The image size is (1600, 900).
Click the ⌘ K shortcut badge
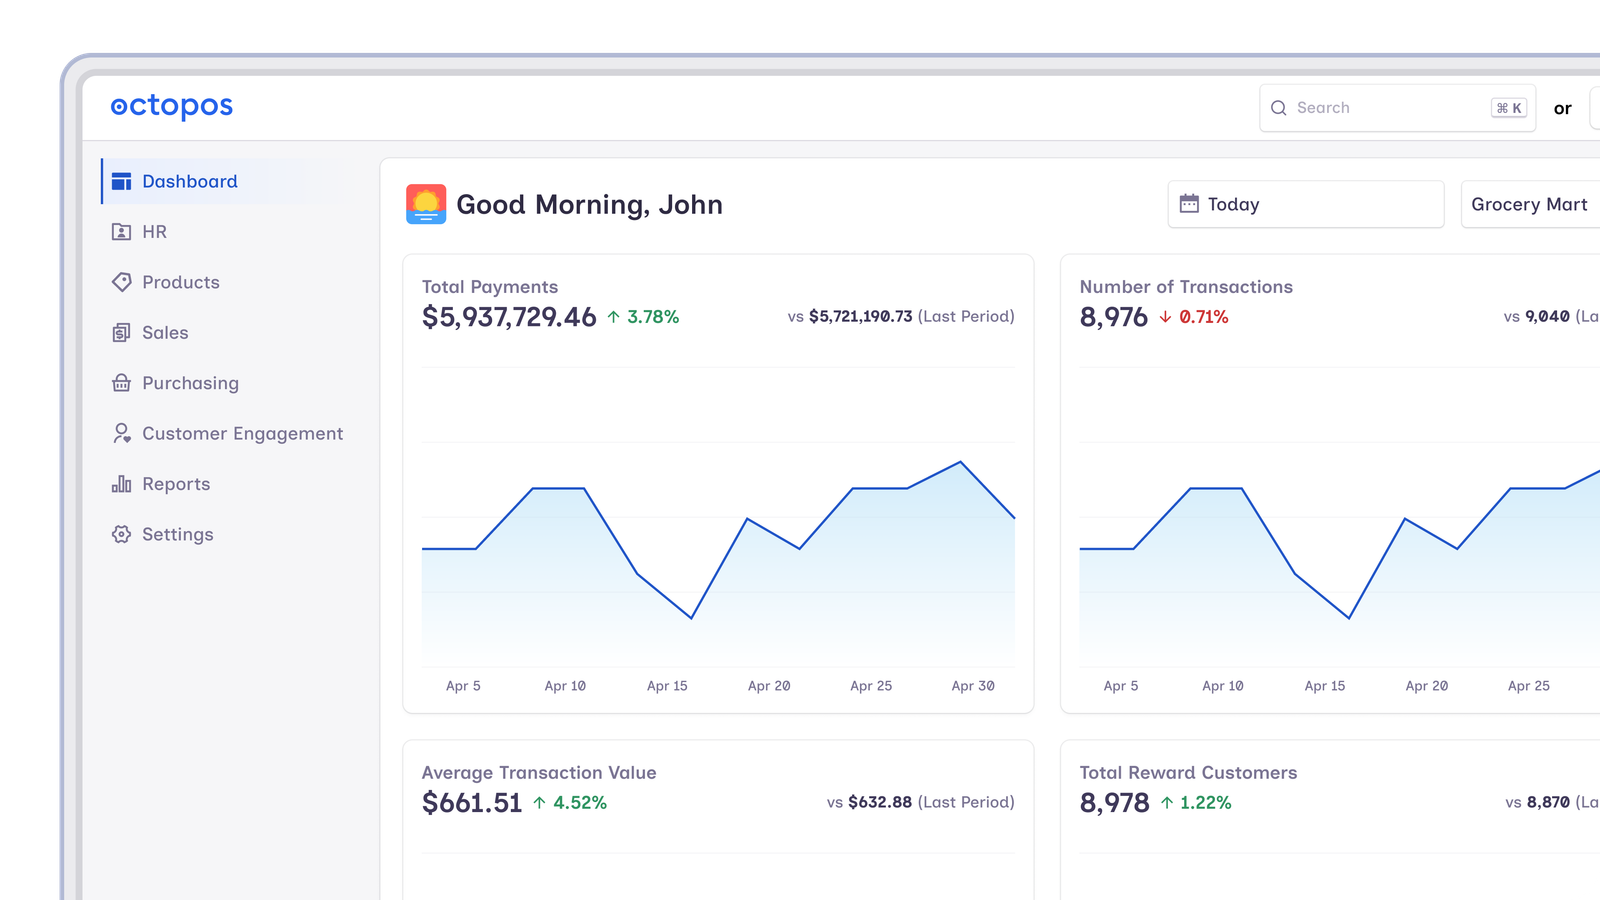click(x=1509, y=108)
